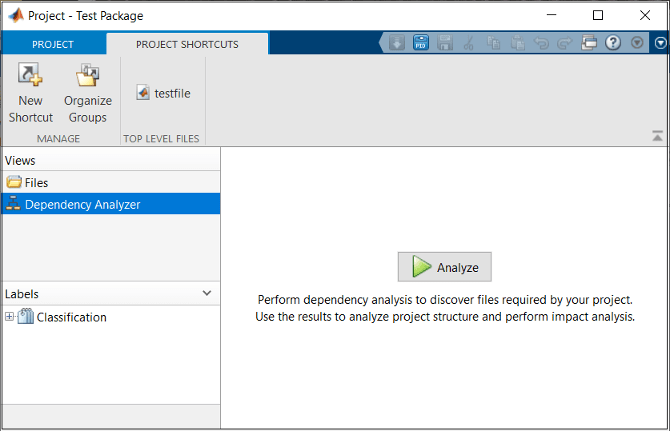Click the download arrow icon in quick access
Viewport: 670px width, 431px height.
click(397, 43)
